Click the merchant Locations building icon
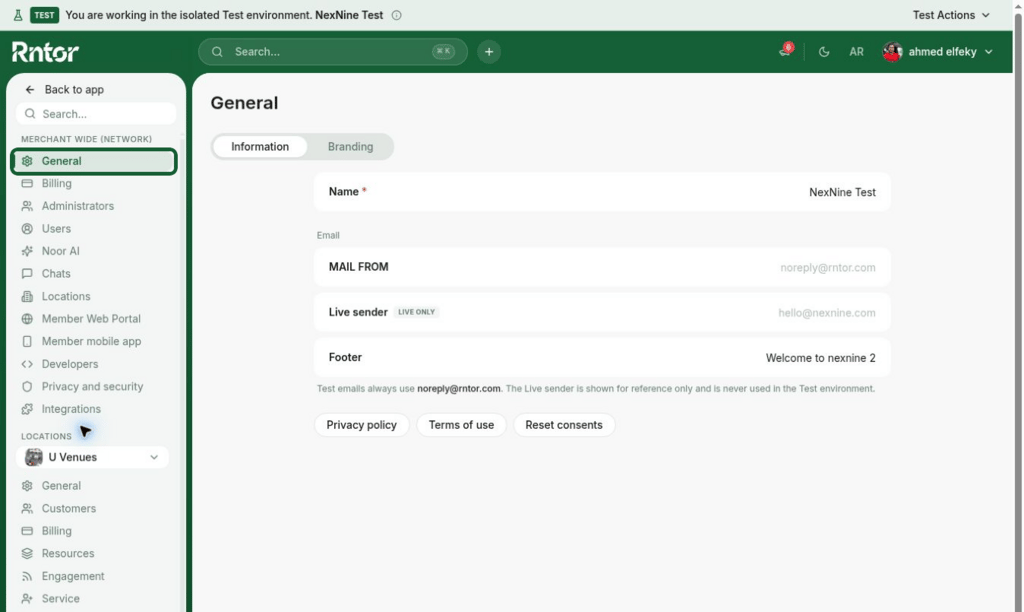 click(x=27, y=296)
